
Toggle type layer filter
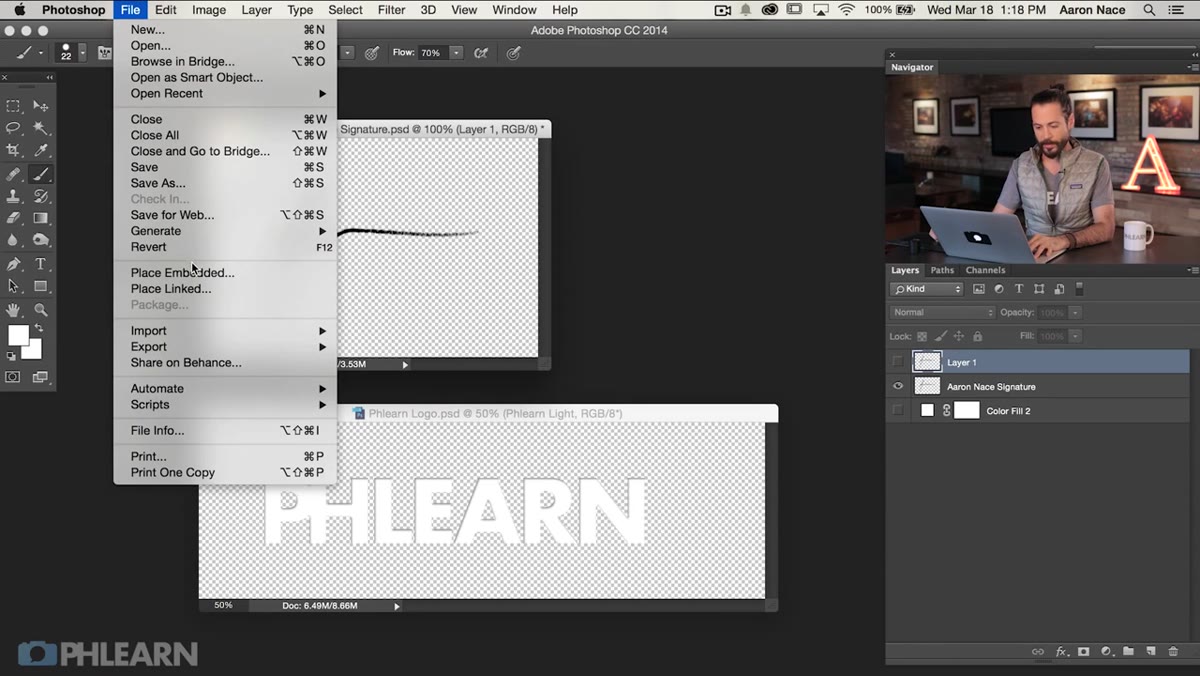(1019, 289)
